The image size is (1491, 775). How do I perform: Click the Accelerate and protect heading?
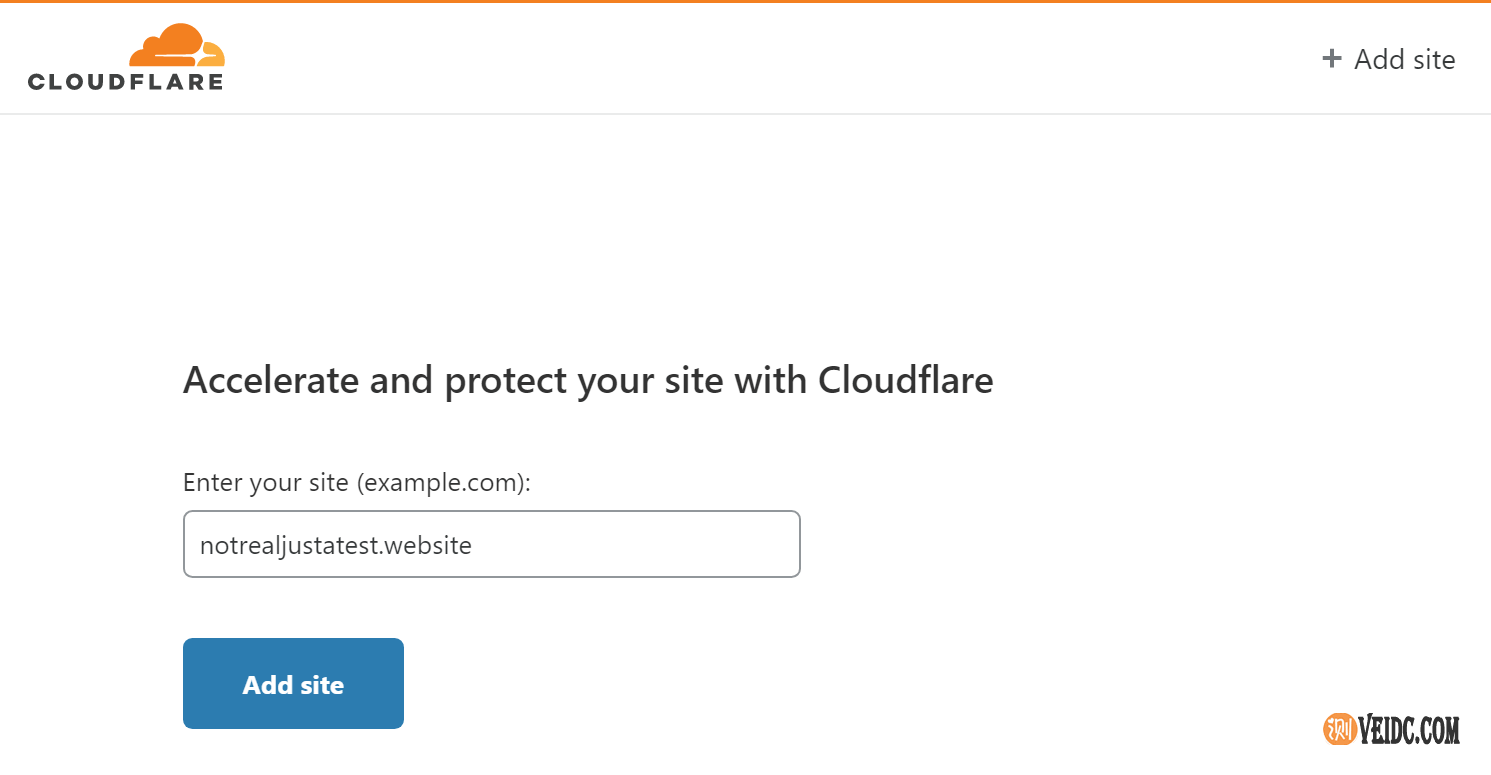coord(588,381)
